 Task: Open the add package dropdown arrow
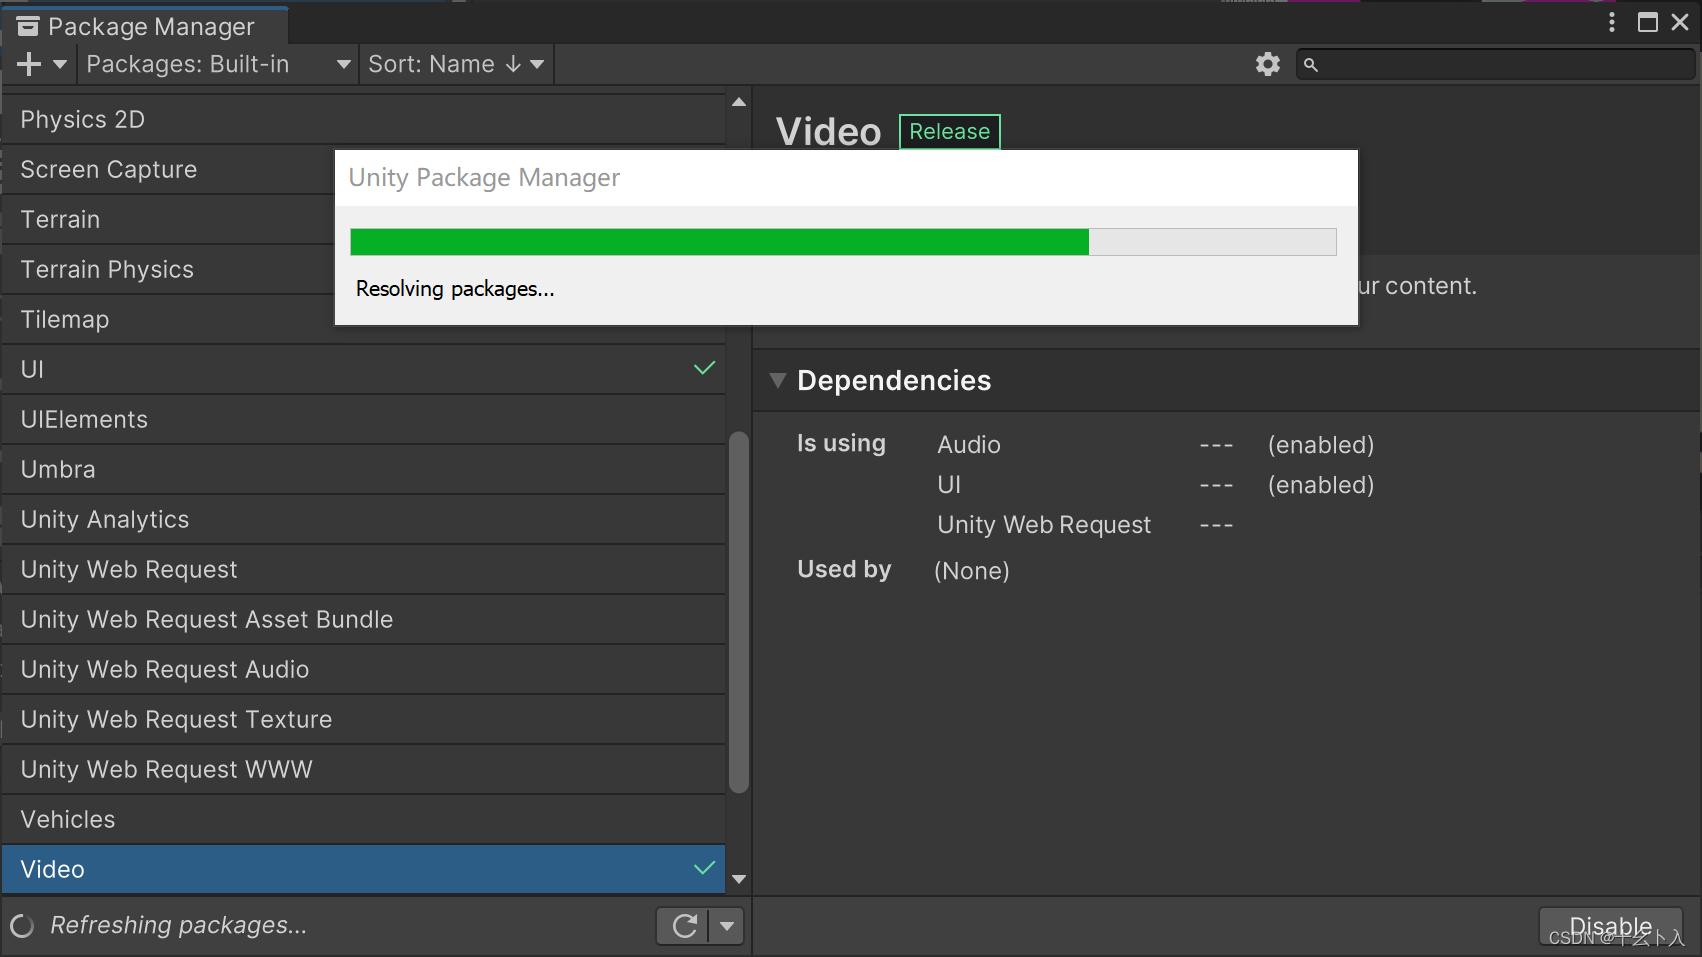pos(60,64)
